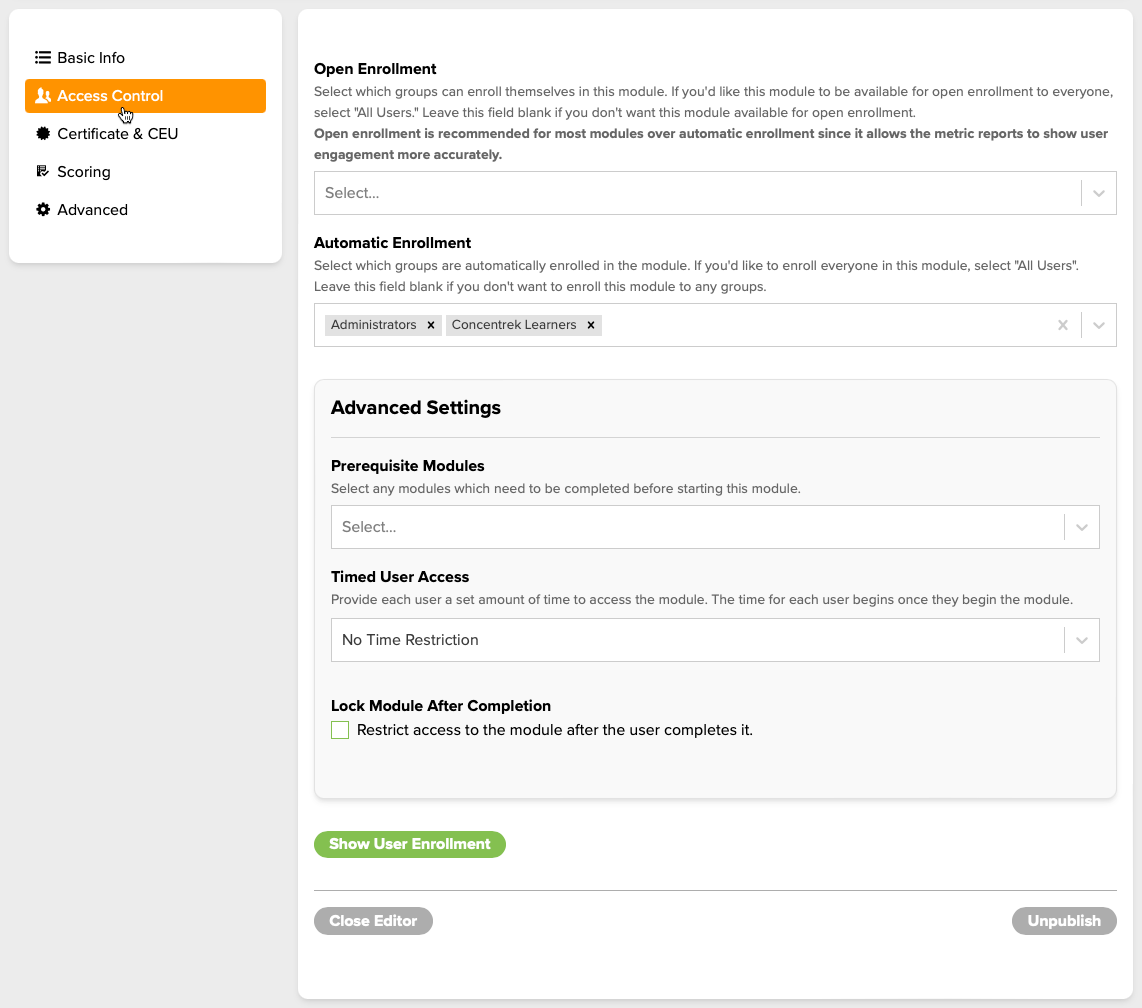Click the No Time Restriction field
The width and height of the screenshot is (1142, 1008).
[x=700, y=640]
